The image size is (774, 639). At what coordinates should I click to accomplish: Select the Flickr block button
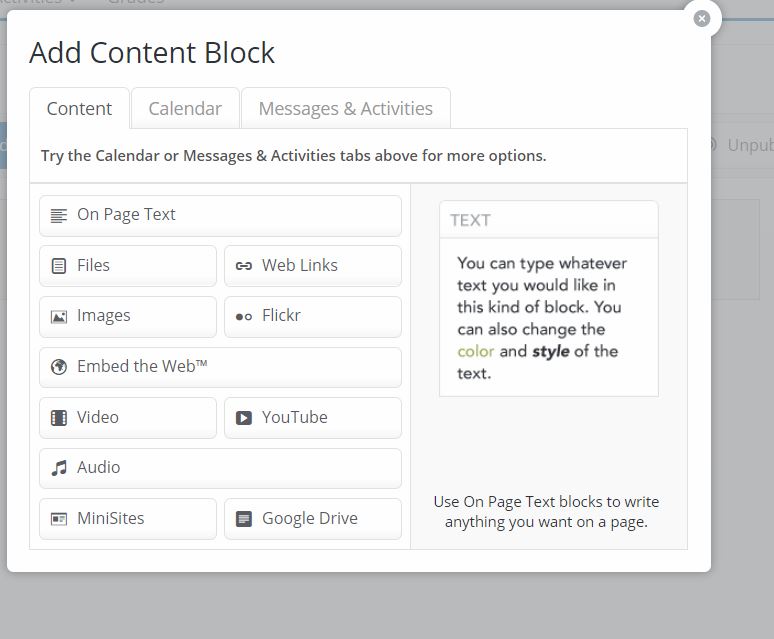[312, 316]
